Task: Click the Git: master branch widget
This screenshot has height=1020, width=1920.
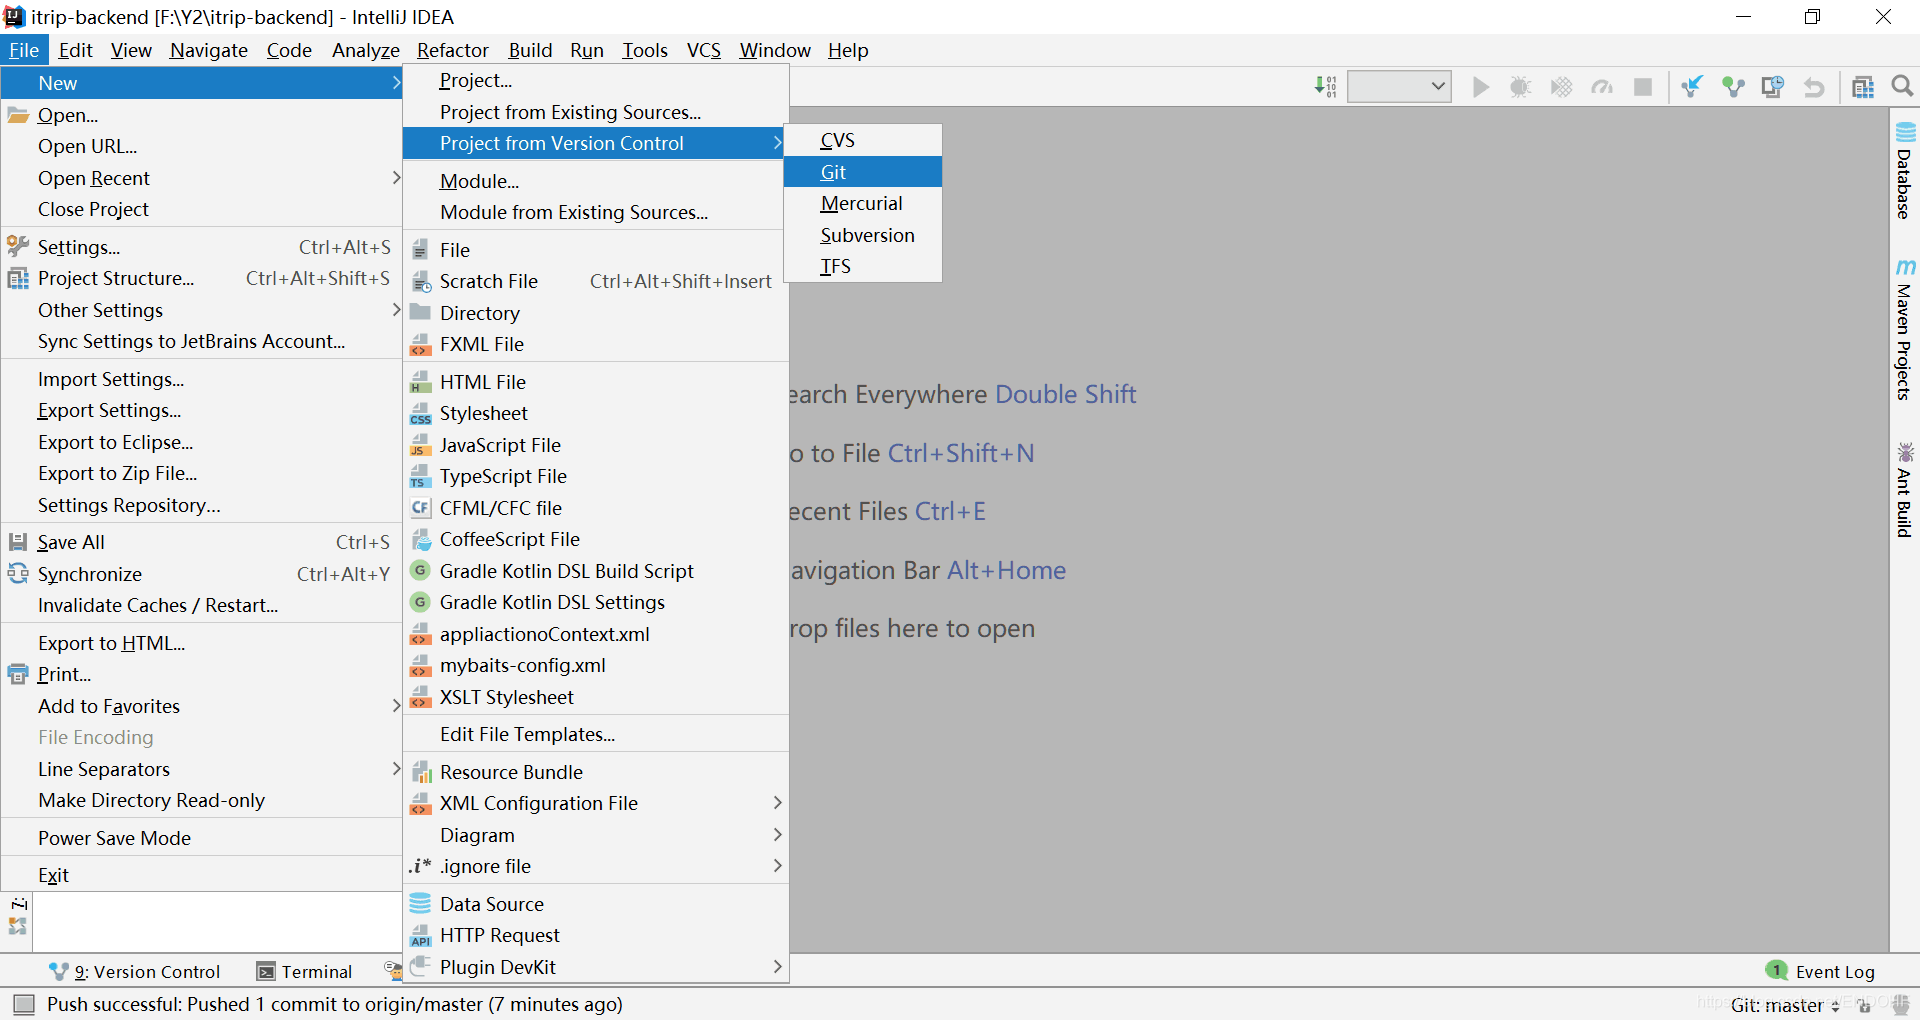Action: click(x=1785, y=1005)
